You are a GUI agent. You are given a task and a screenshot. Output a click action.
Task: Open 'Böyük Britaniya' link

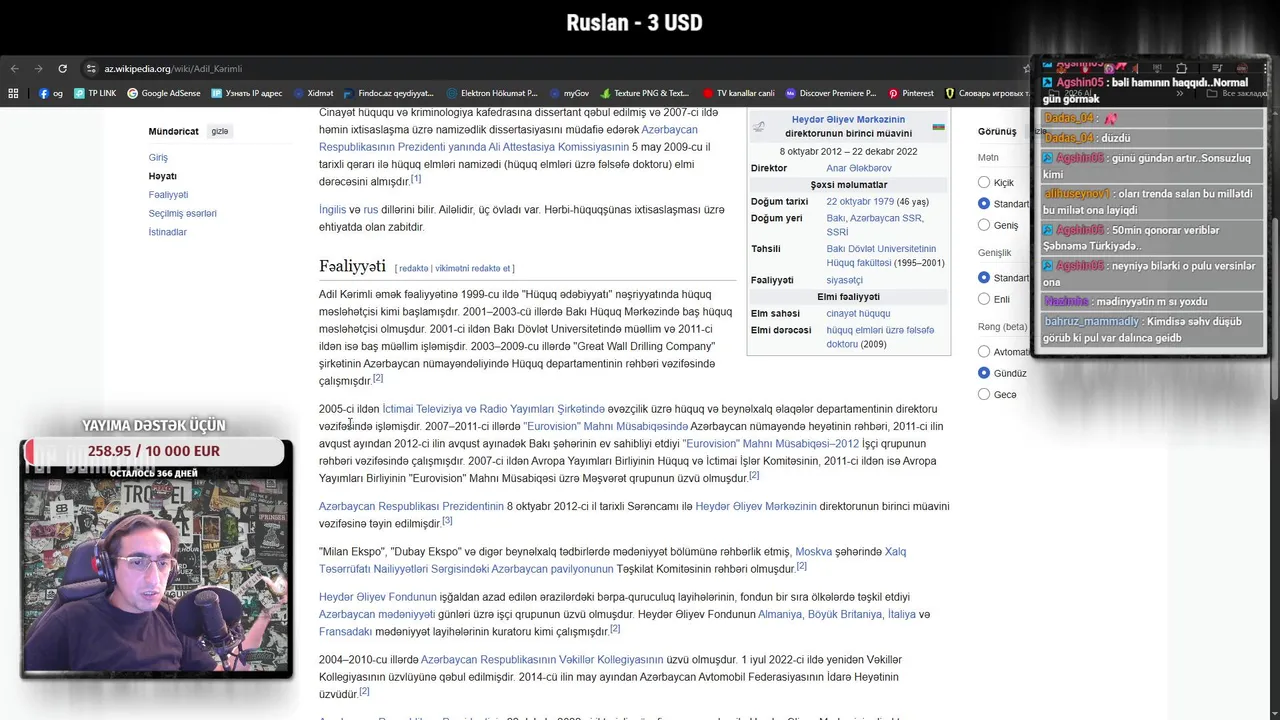pos(844,615)
